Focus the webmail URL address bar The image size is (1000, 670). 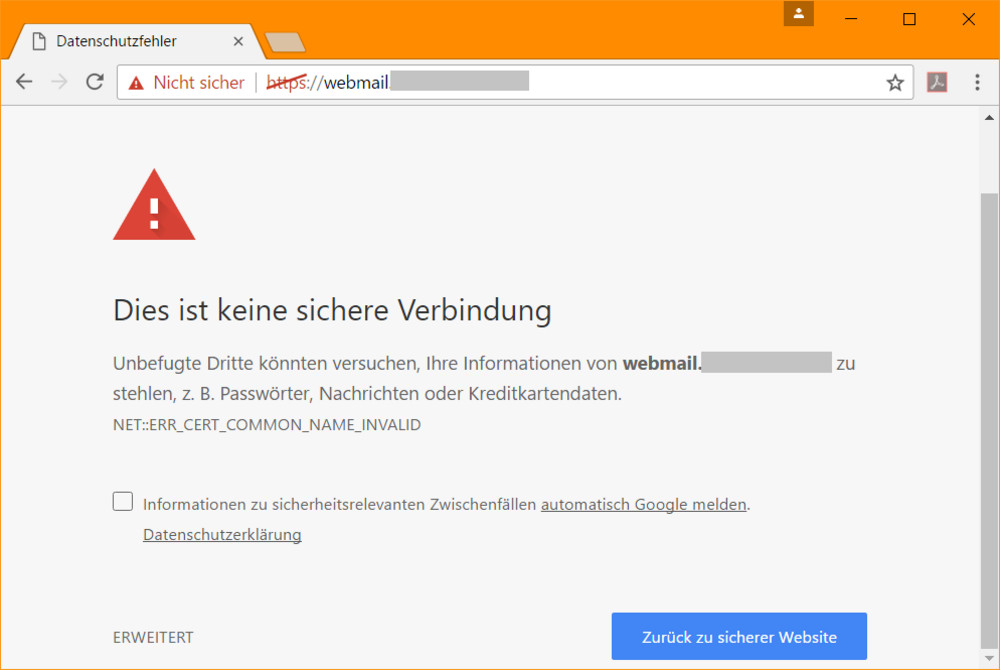600,83
